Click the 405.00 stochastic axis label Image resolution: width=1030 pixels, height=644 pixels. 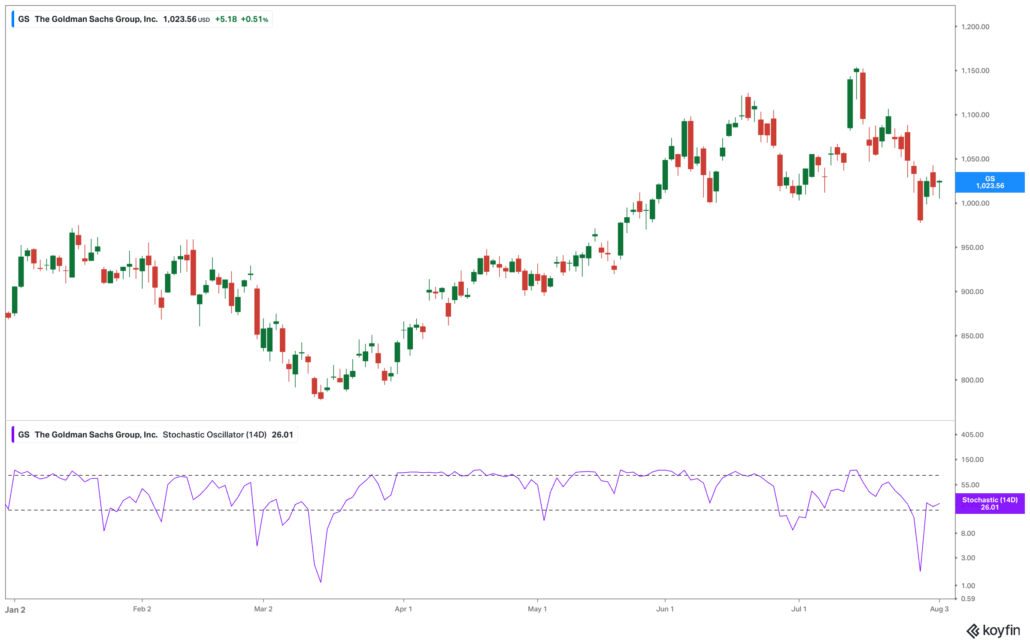pyautogui.click(x=972, y=435)
